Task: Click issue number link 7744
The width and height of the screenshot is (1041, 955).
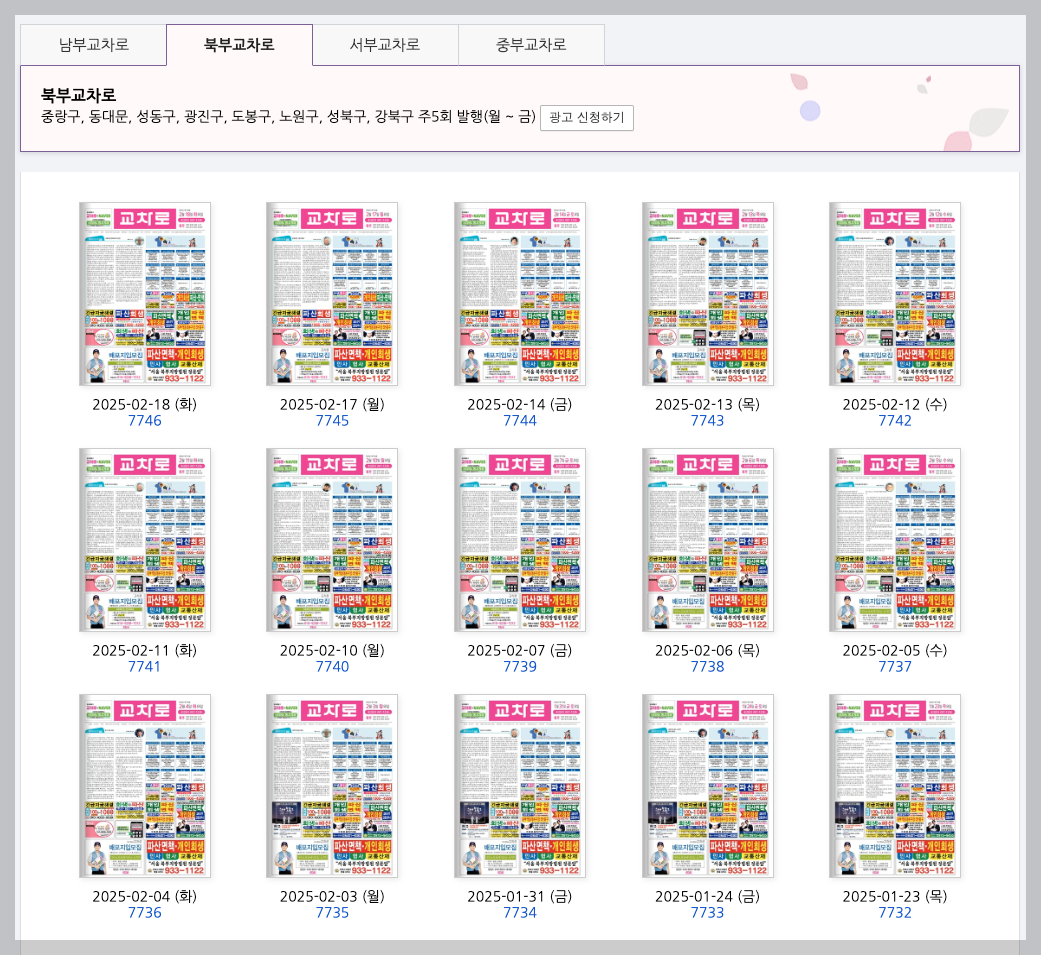Action: [x=520, y=420]
